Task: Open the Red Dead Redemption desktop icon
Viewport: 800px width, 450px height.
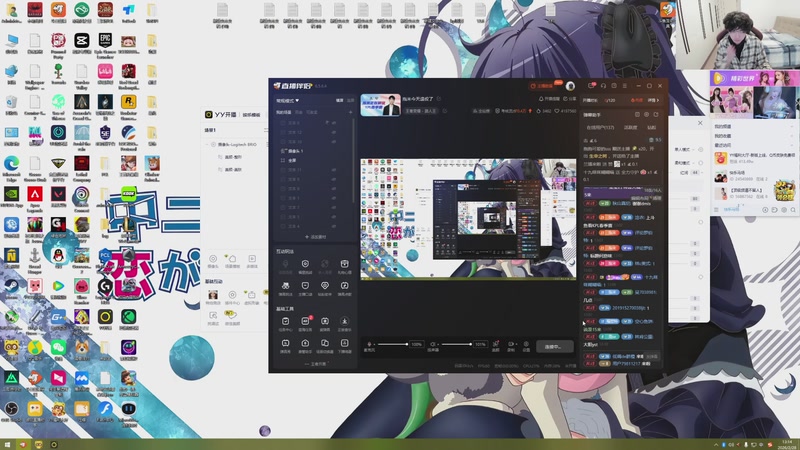Action: (x=129, y=72)
